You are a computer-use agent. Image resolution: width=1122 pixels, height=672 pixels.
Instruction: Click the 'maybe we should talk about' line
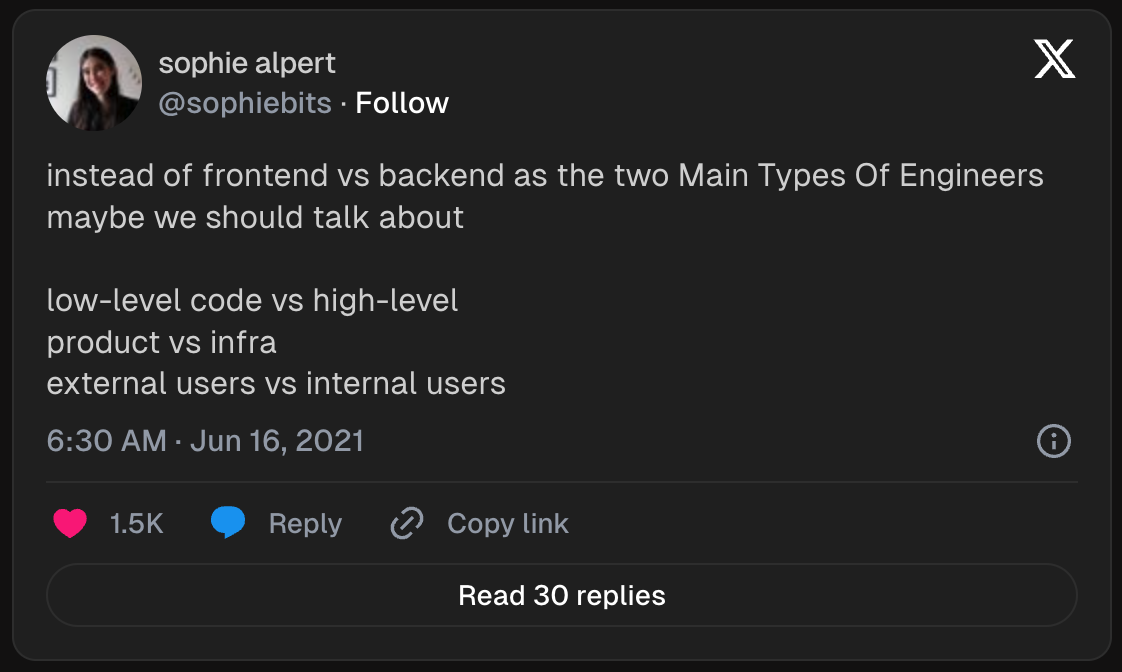255,218
